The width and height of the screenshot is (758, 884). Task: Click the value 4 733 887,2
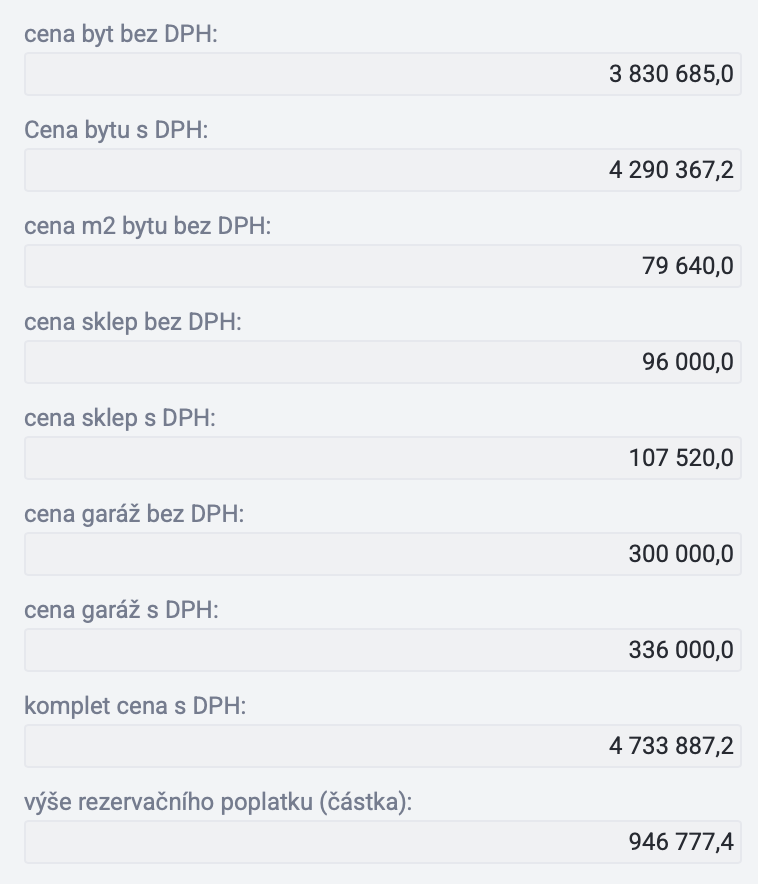click(x=671, y=746)
